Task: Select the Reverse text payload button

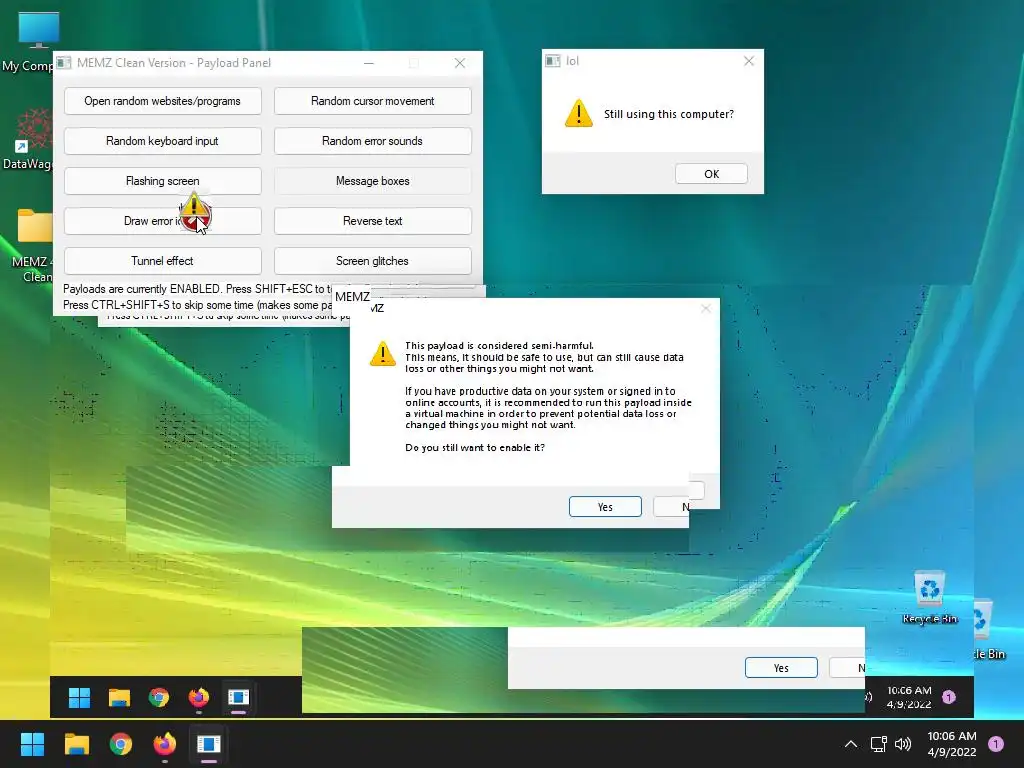Action: [x=372, y=221]
